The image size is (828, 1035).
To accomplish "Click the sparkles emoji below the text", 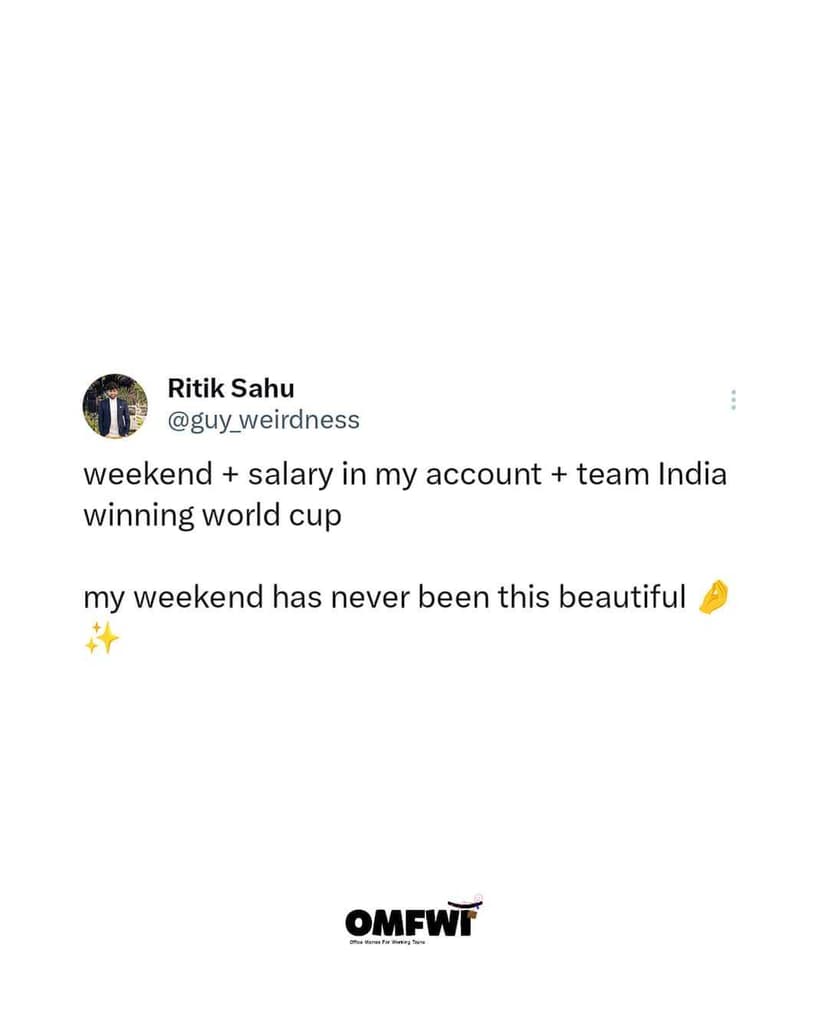I will pos(102,638).
